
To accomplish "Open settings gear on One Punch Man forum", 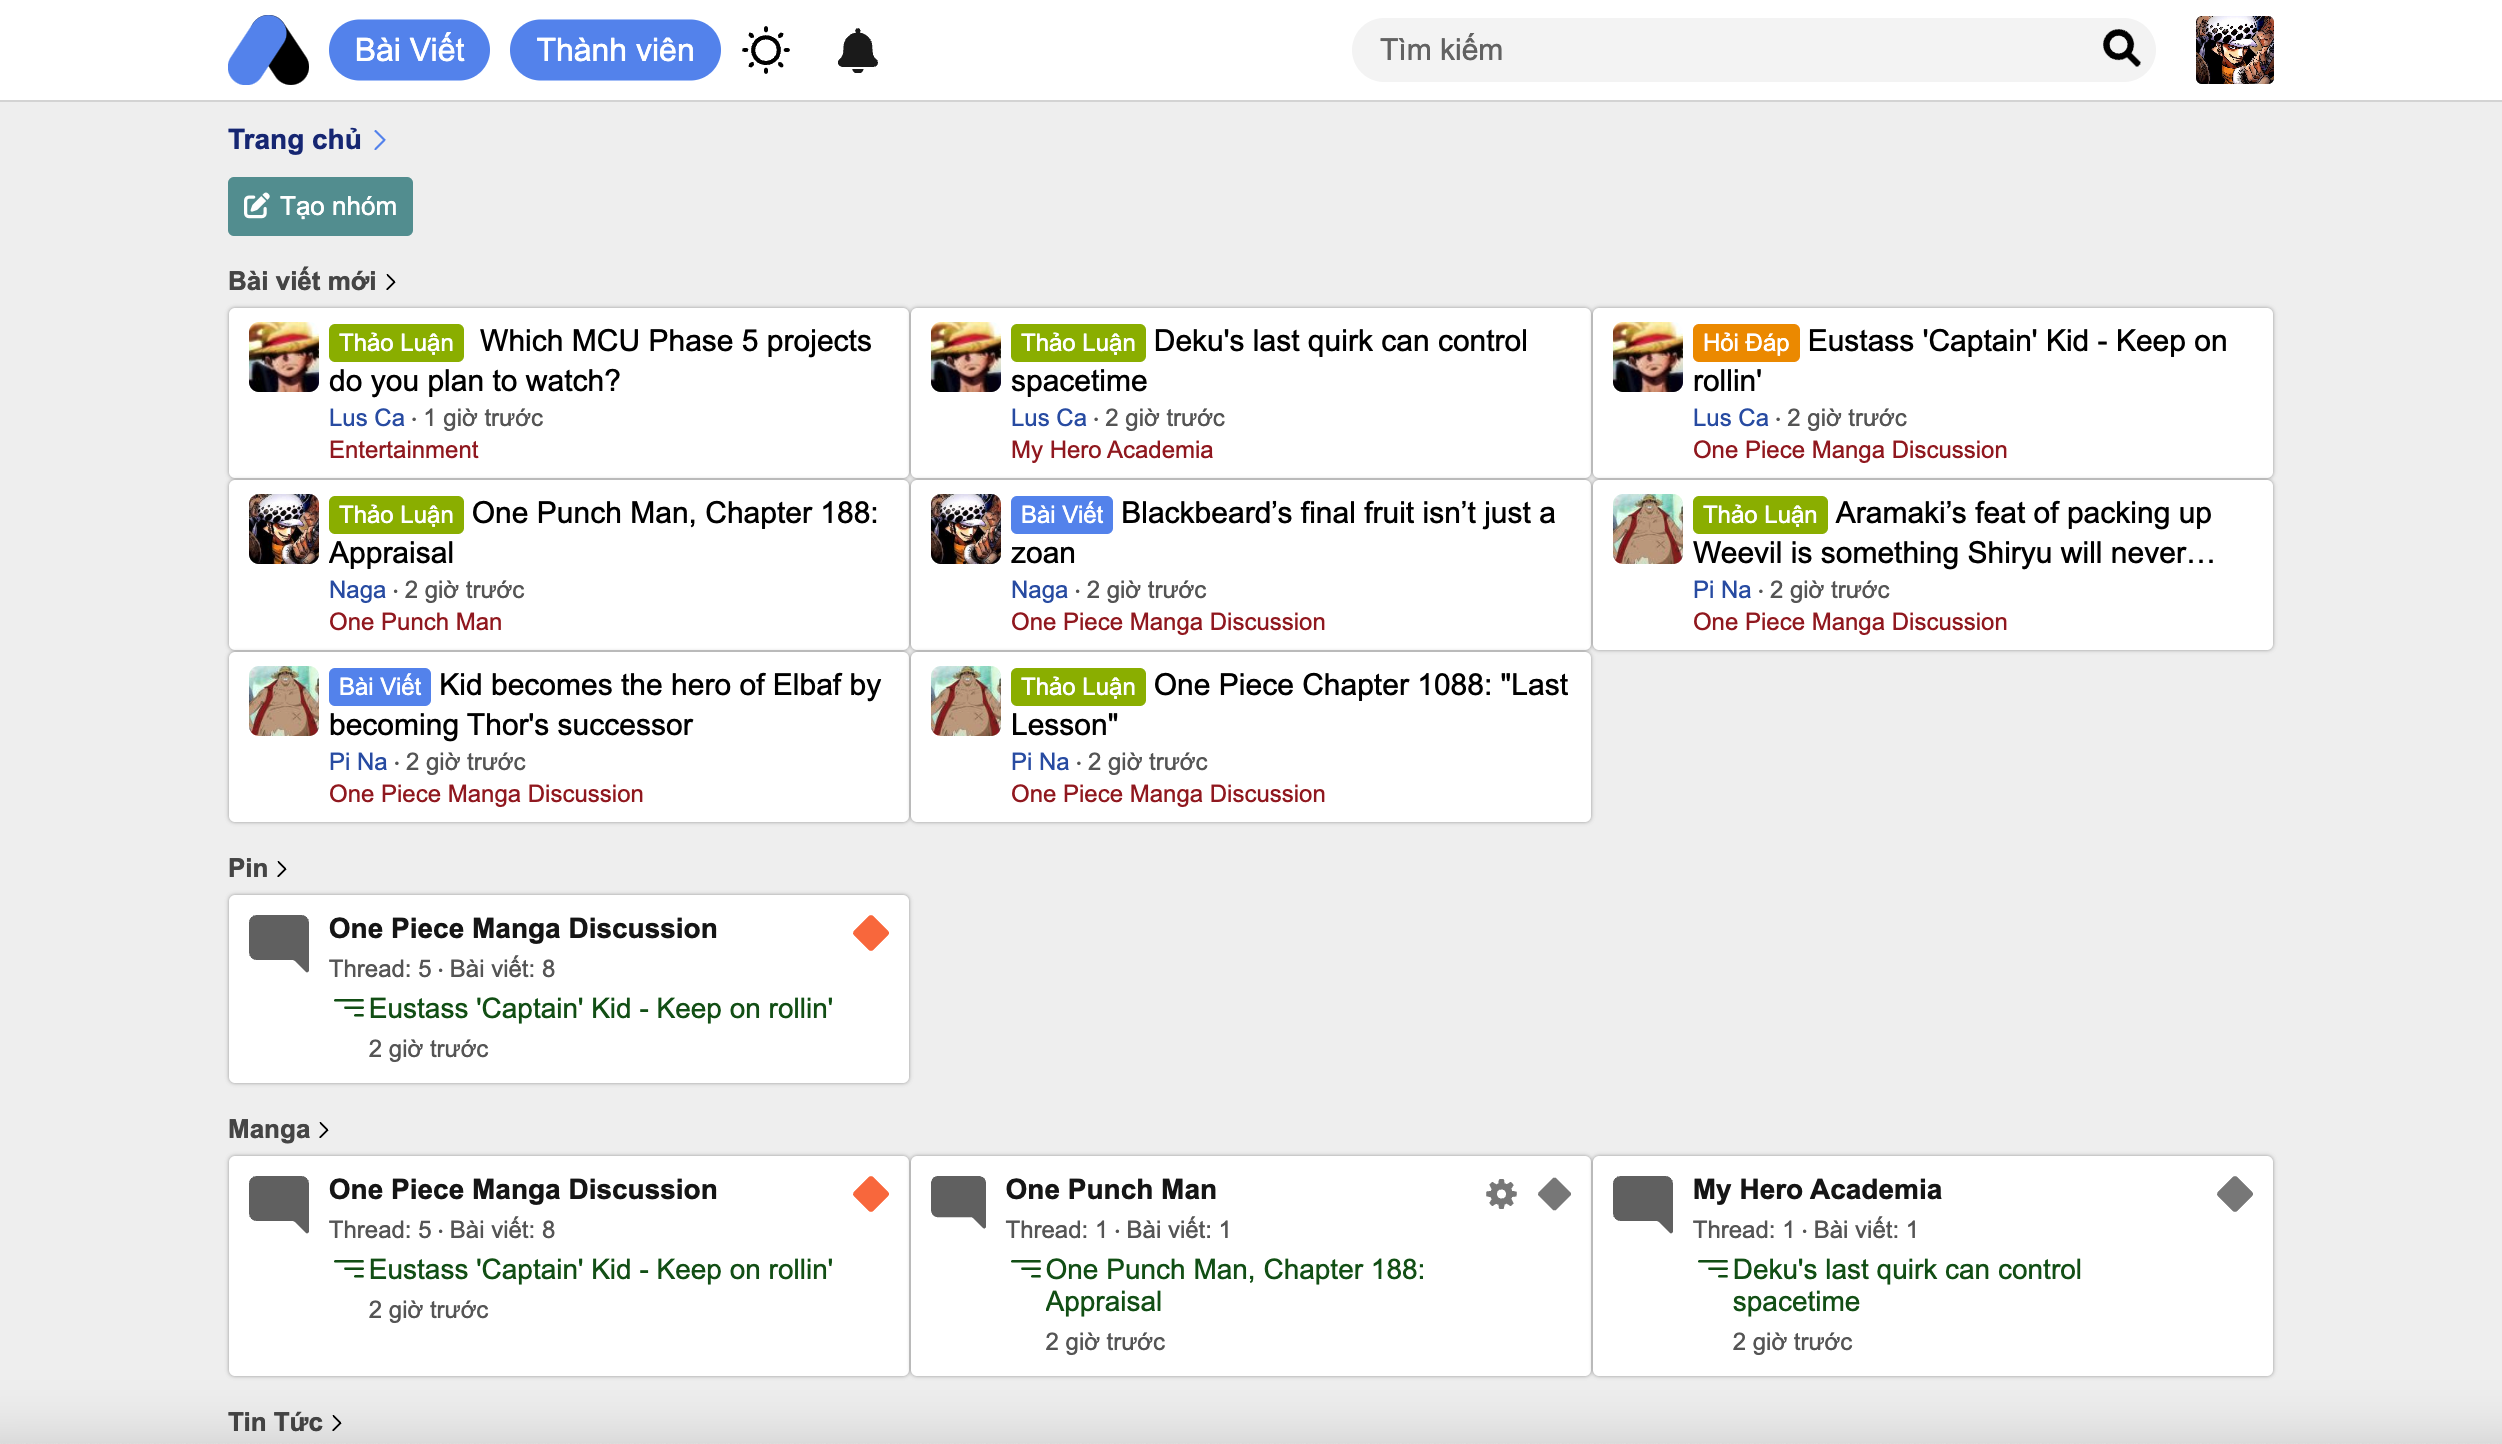I will point(1503,1194).
